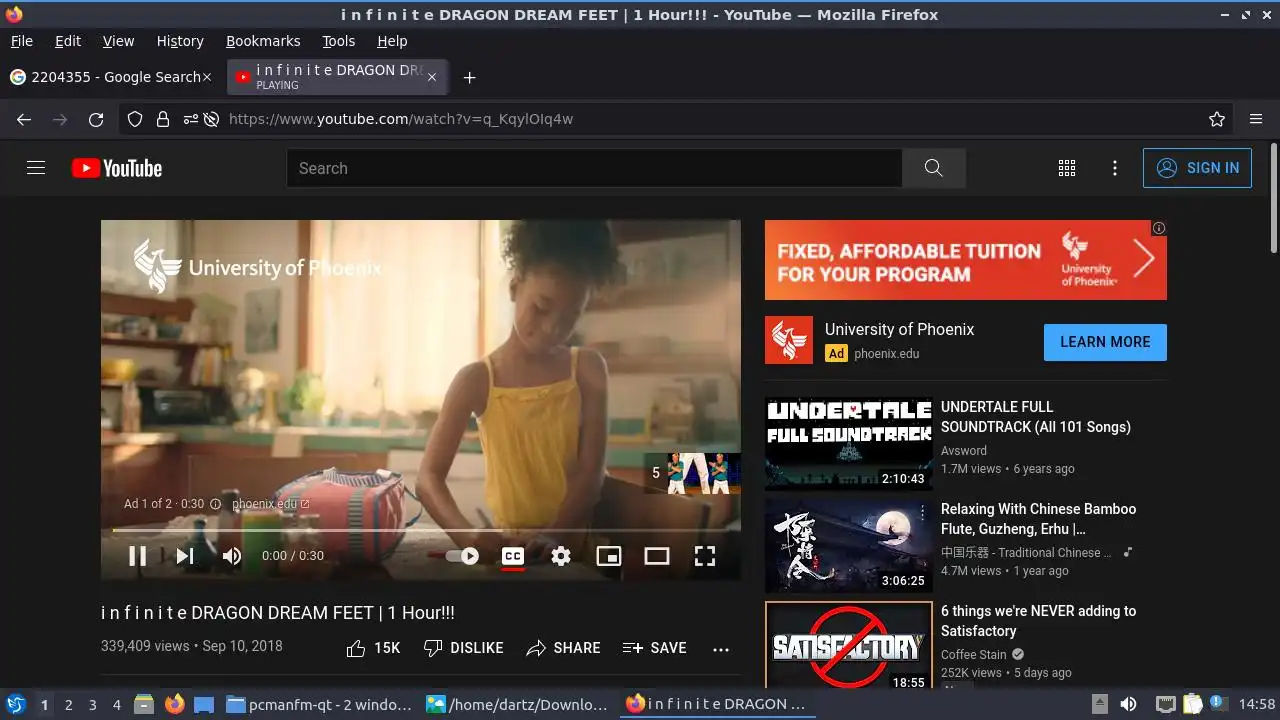Open Coffee Stain channel name
1280x720 pixels.
(x=974, y=655)
